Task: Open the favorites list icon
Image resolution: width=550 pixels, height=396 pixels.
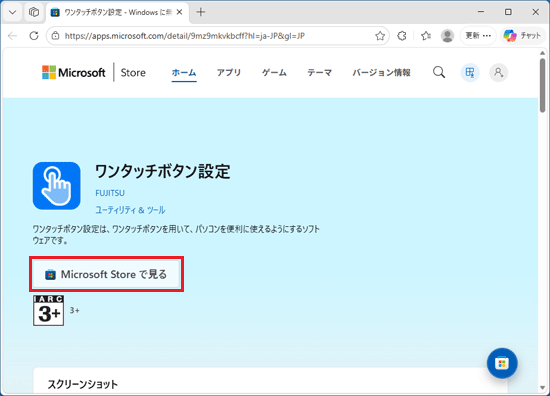Action: [x=426, y=36]
